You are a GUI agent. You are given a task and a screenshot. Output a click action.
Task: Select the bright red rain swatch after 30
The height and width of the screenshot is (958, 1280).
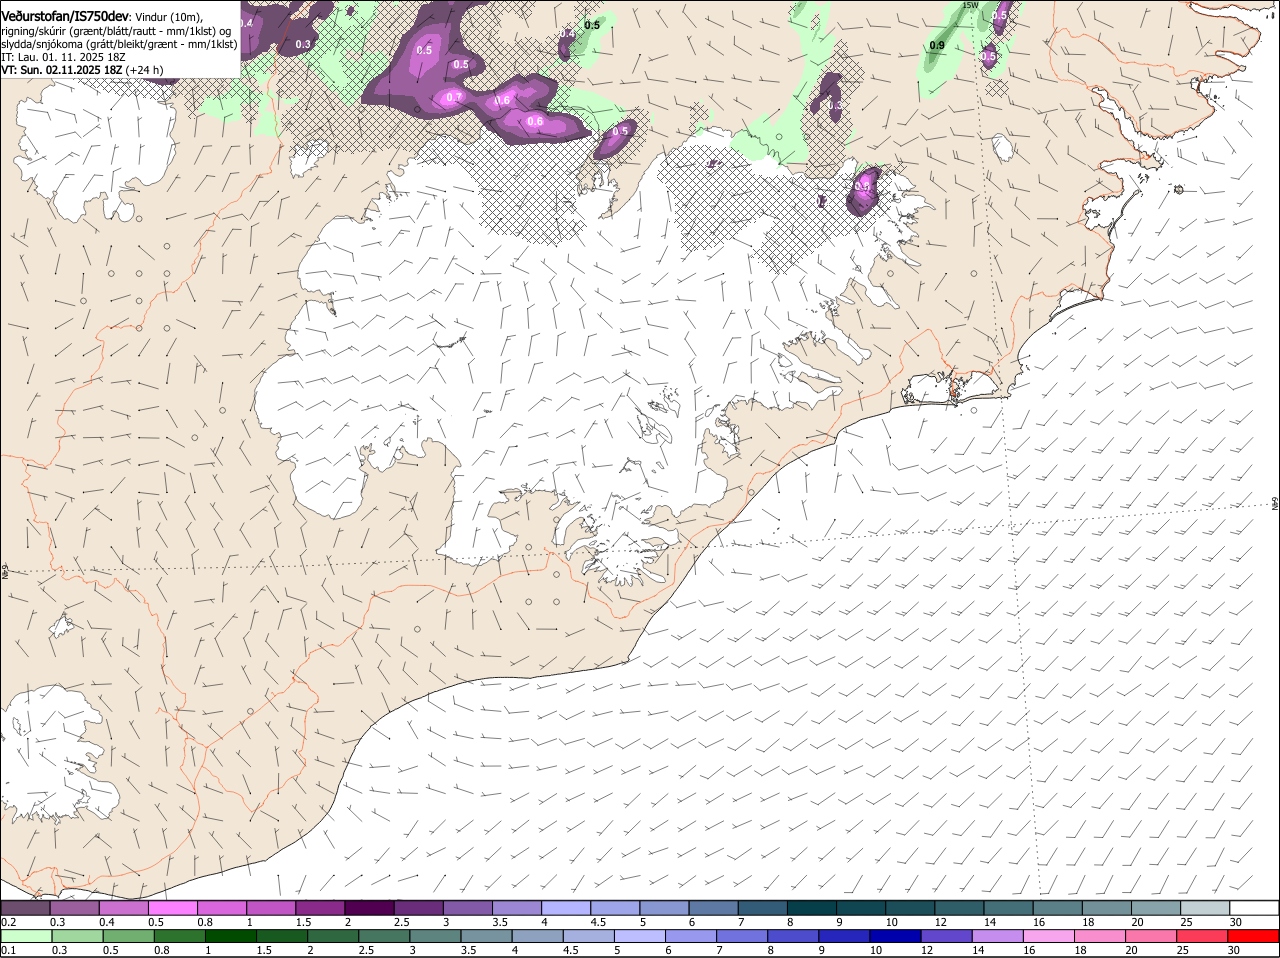[x=1253, y=937]
